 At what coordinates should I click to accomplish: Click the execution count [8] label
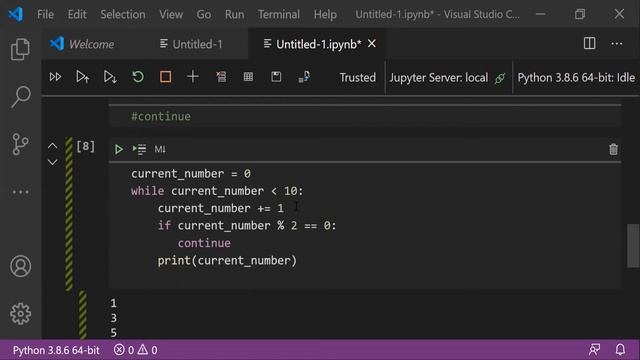(x=85, y=146)
